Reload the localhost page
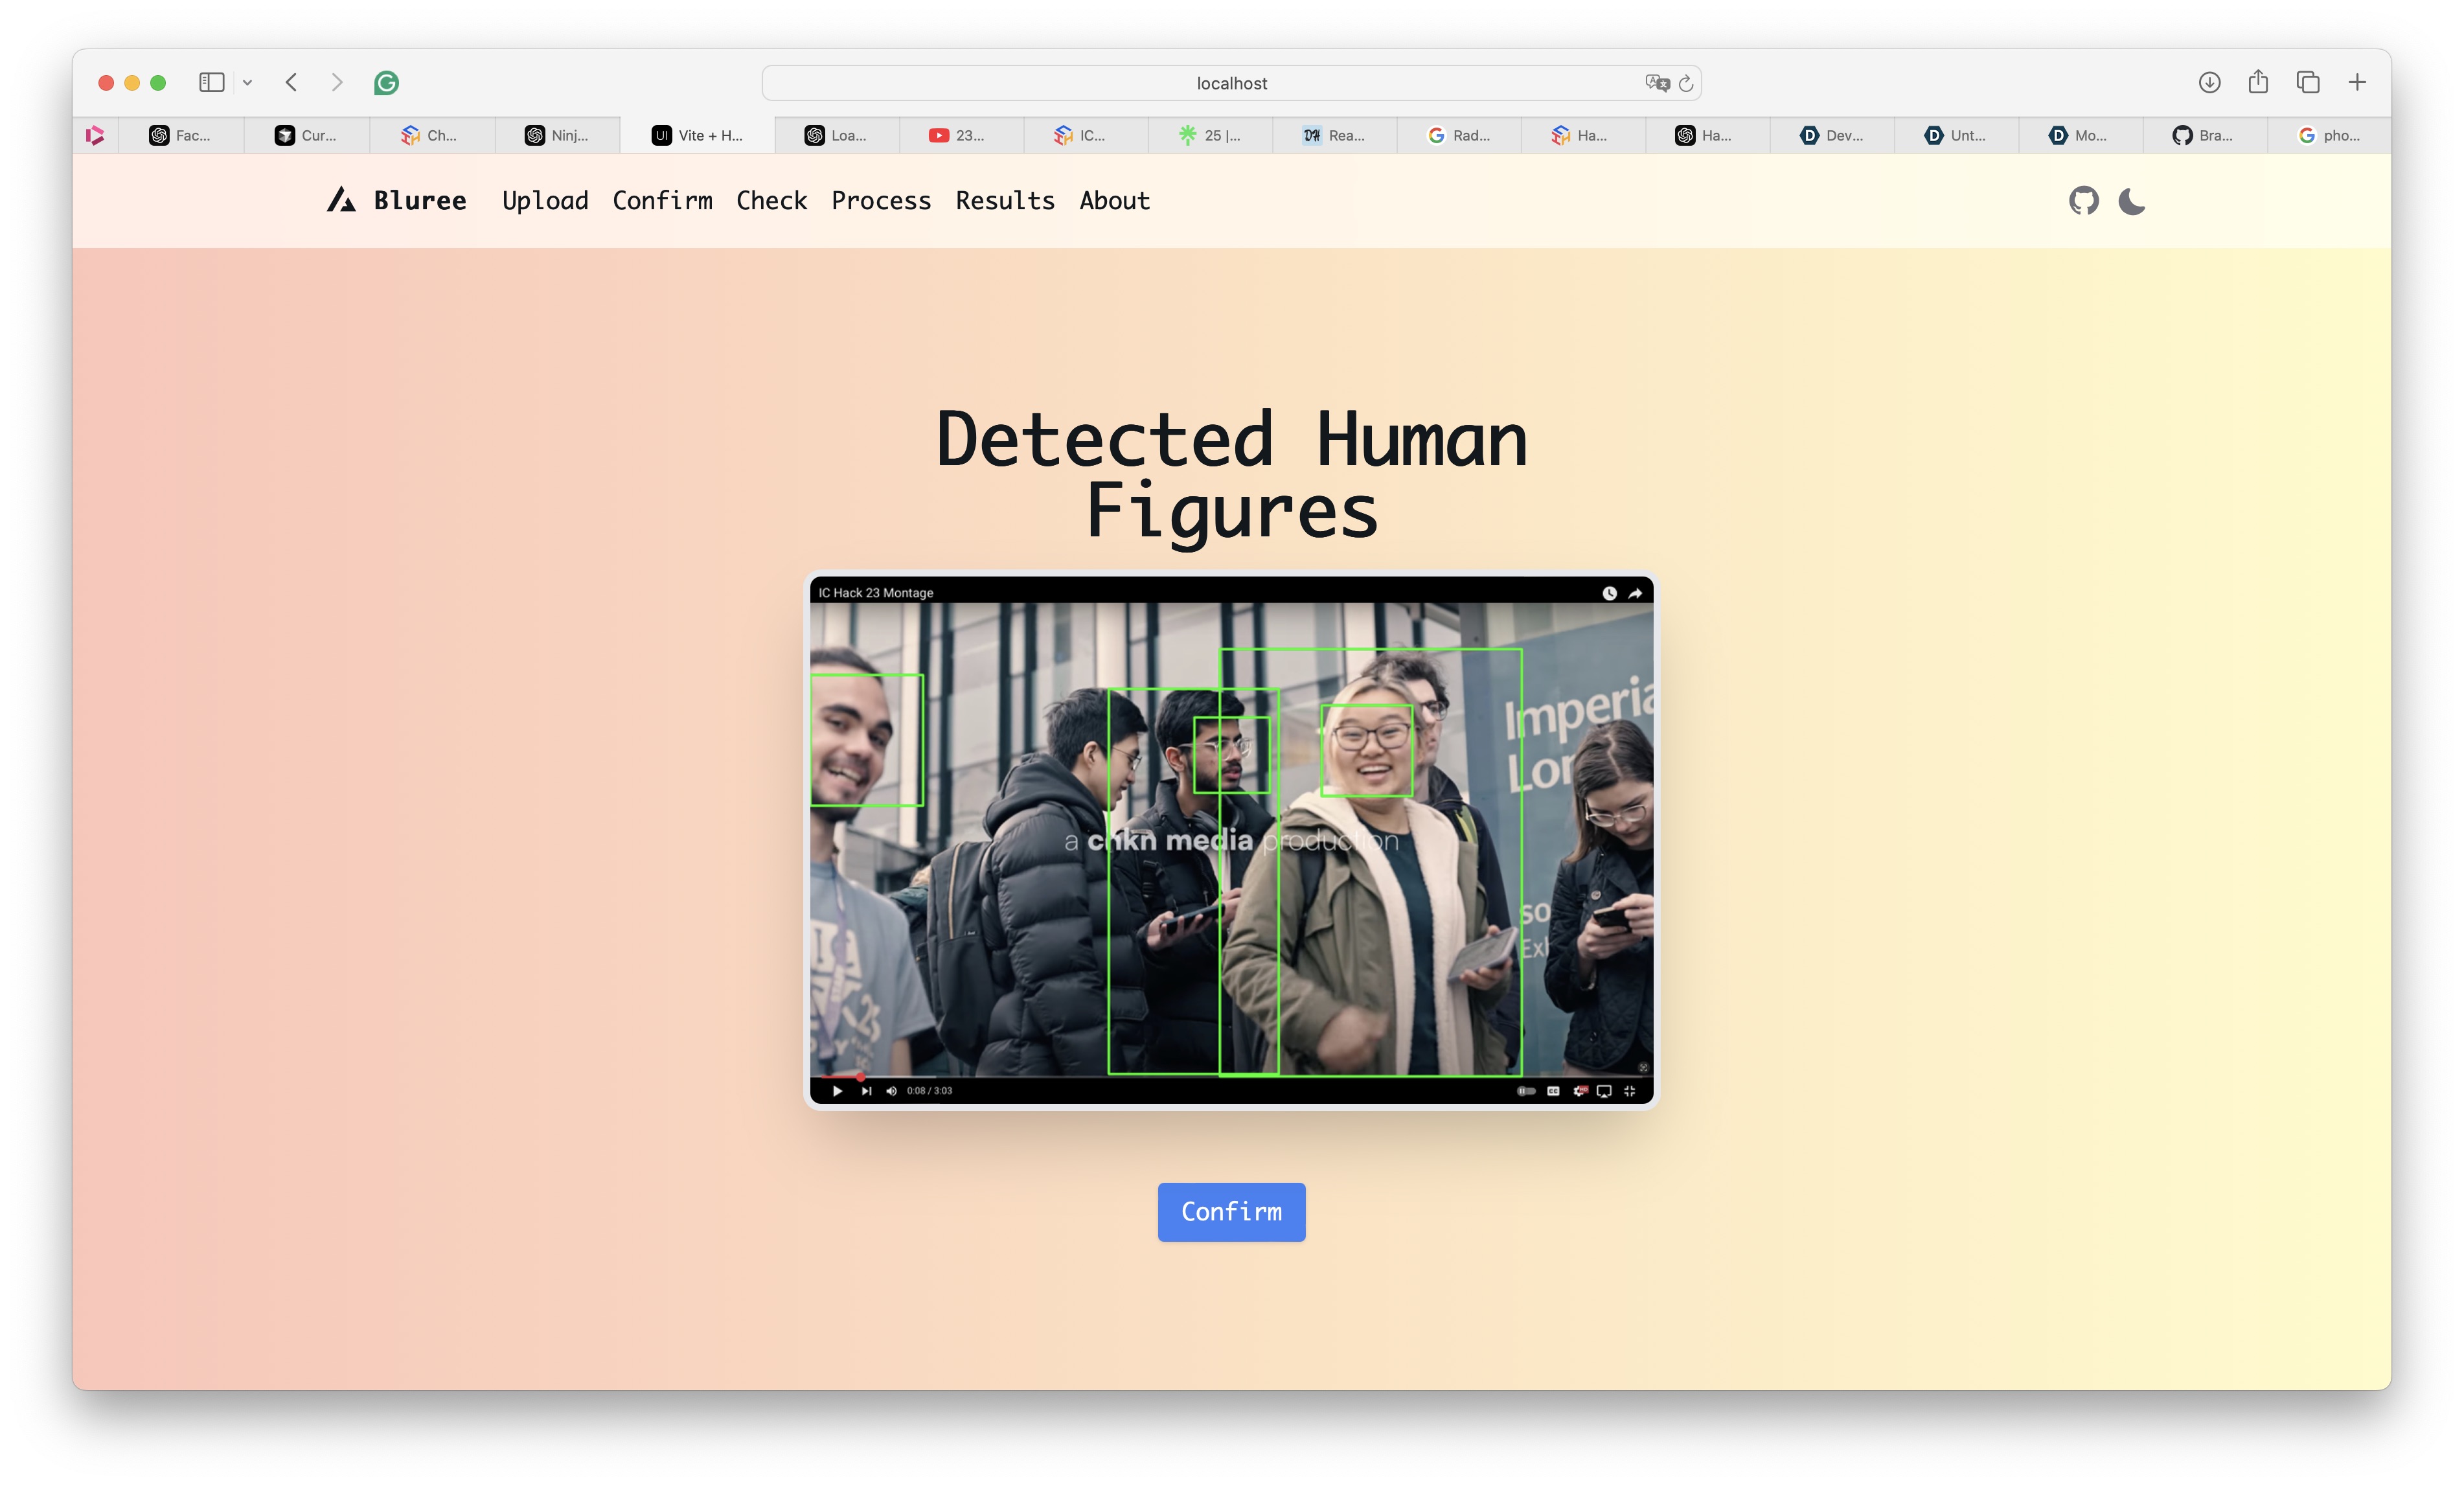The height and width of the screenshot is (1486, 2464). [1686, 84]
